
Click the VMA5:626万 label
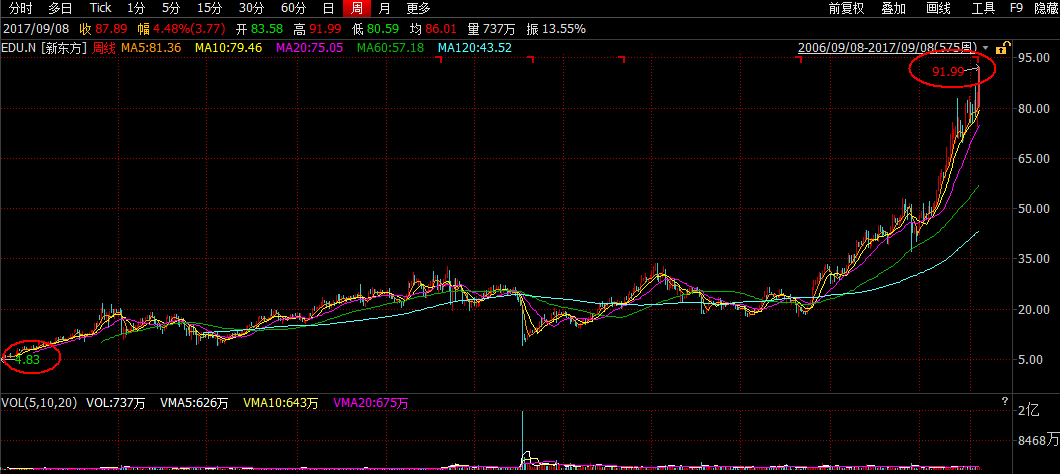[x=194, y=403]
